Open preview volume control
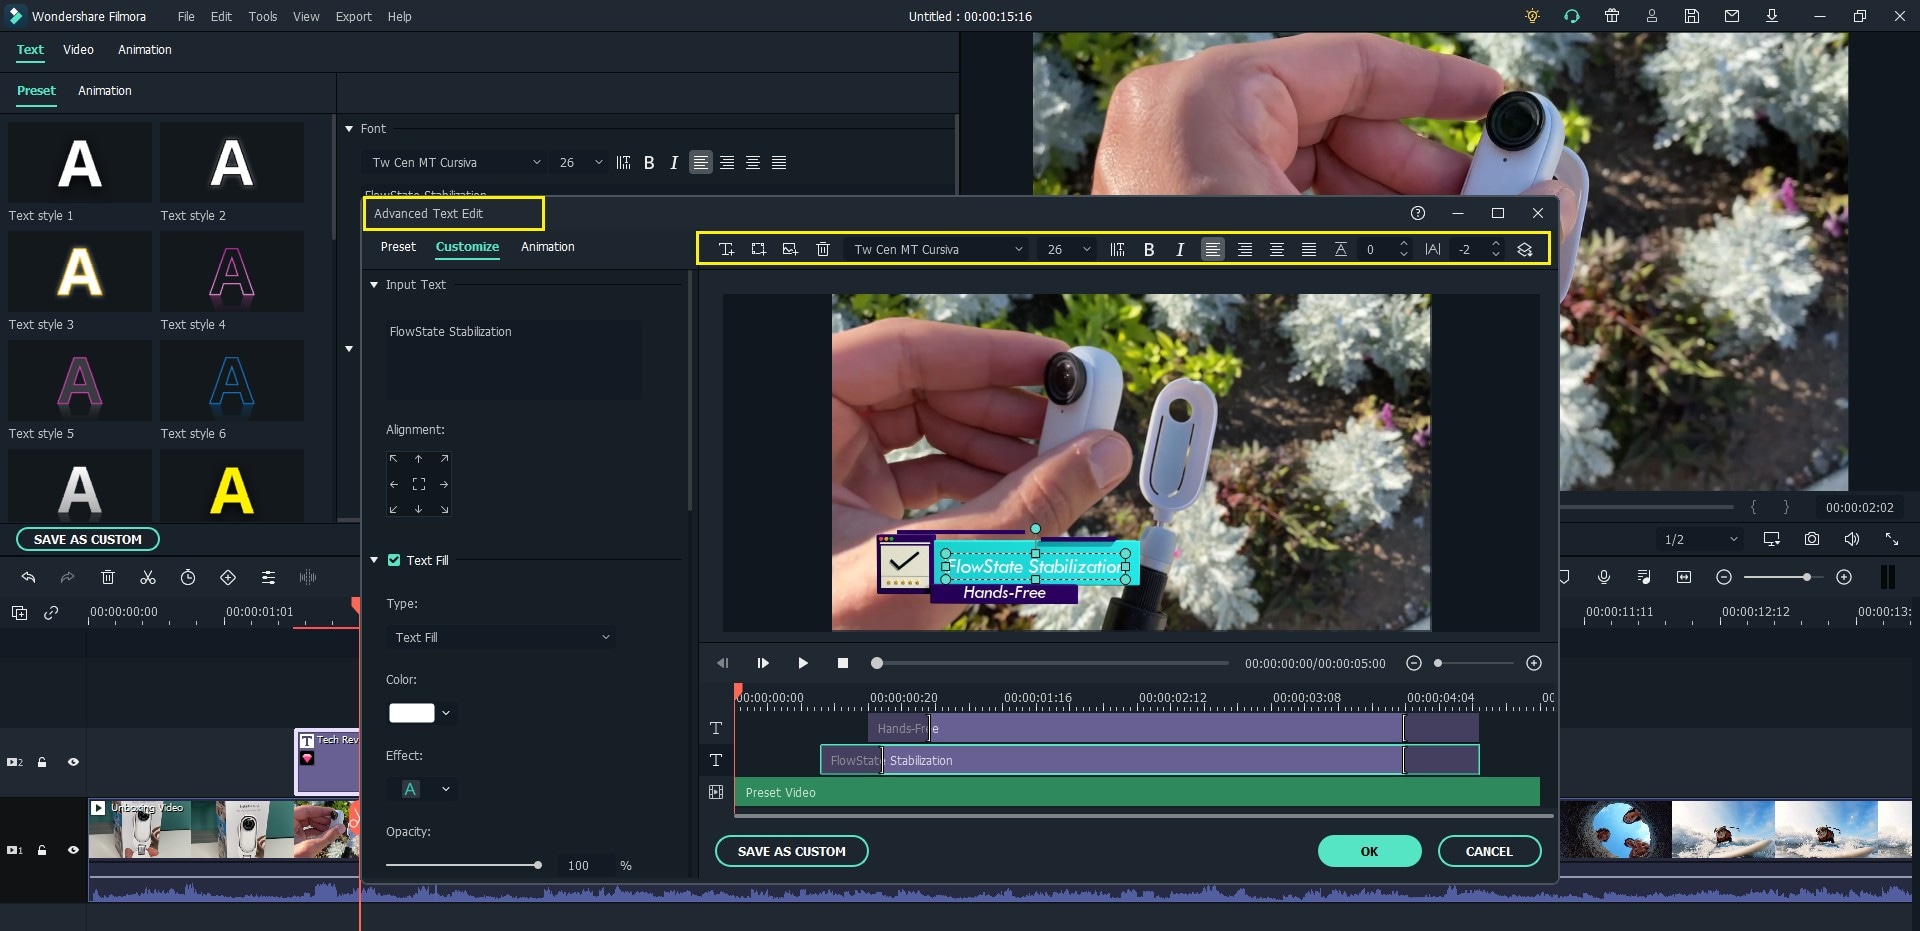1920x931 pixels. [1852, 539]
